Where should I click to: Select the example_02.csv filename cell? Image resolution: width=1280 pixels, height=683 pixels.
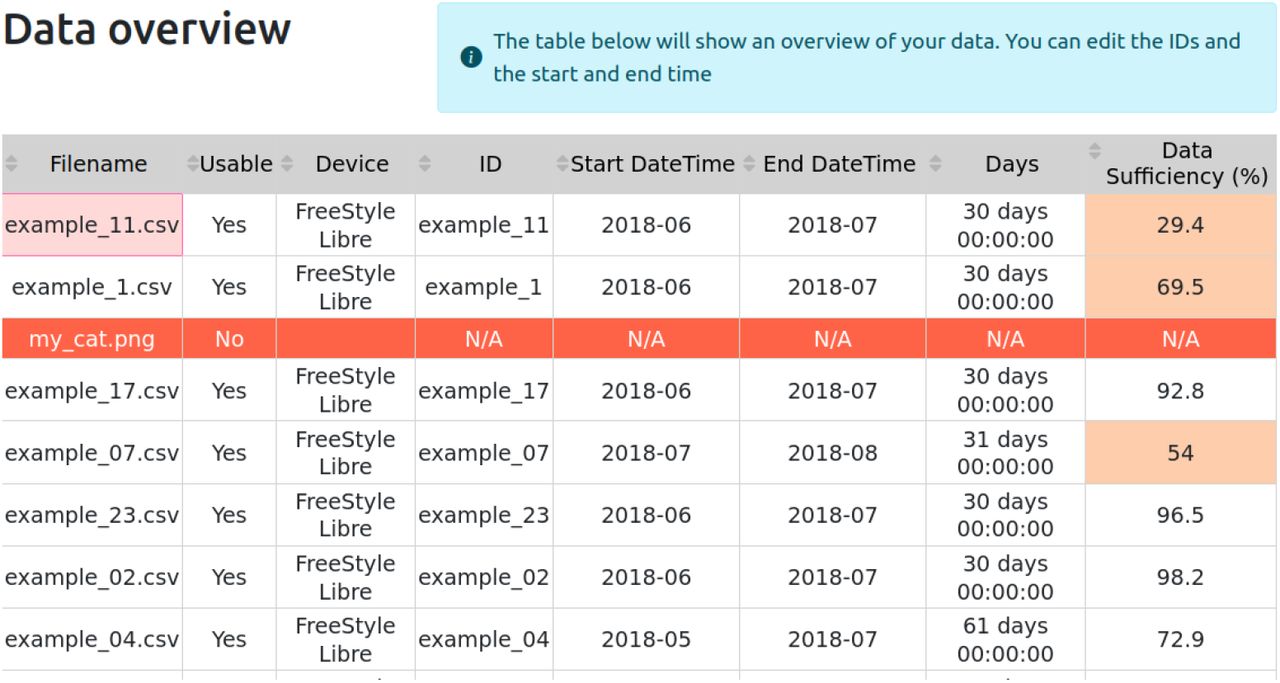92,577
